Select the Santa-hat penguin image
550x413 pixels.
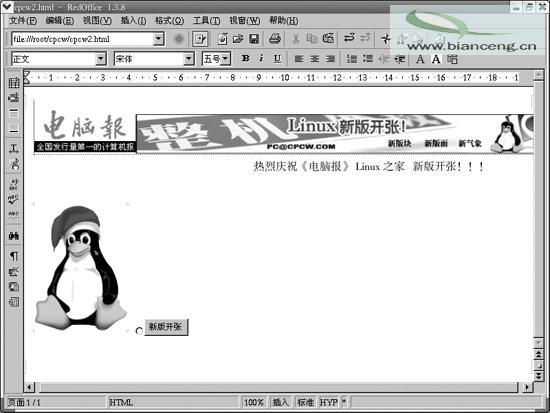(80, 268)
